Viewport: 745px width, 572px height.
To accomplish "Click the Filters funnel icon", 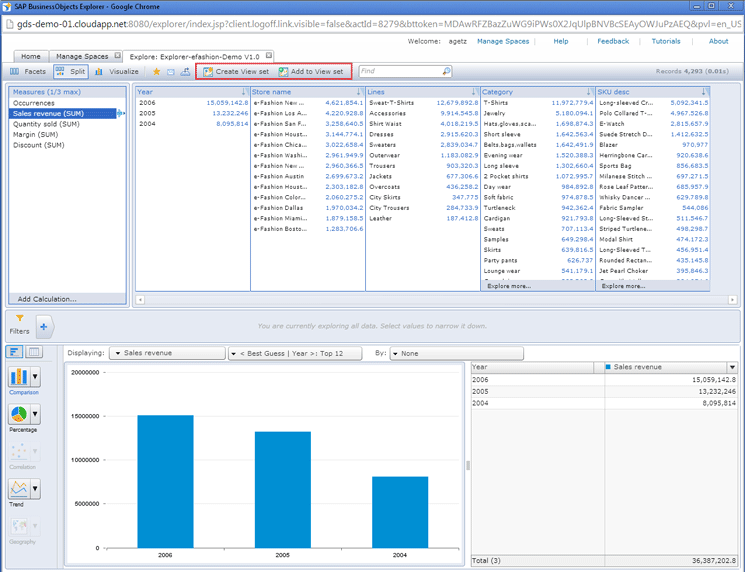I will [x=19, y=318].
